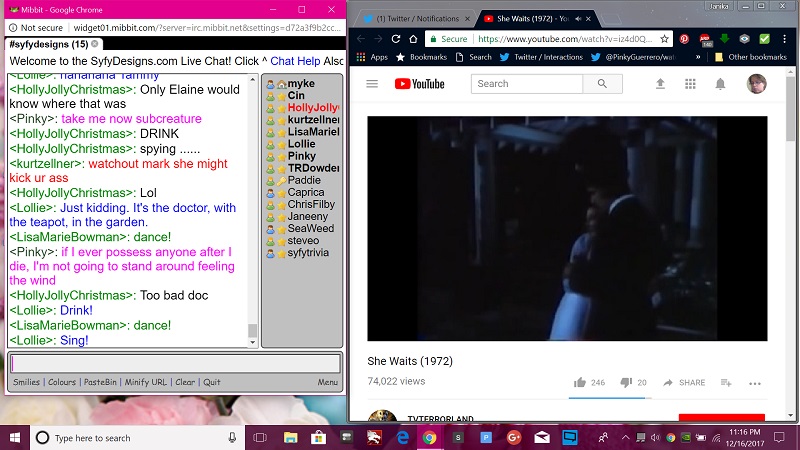Go to the YouTube home logo
Viewport: 800px width, 450px height.
tap(419, 84)
